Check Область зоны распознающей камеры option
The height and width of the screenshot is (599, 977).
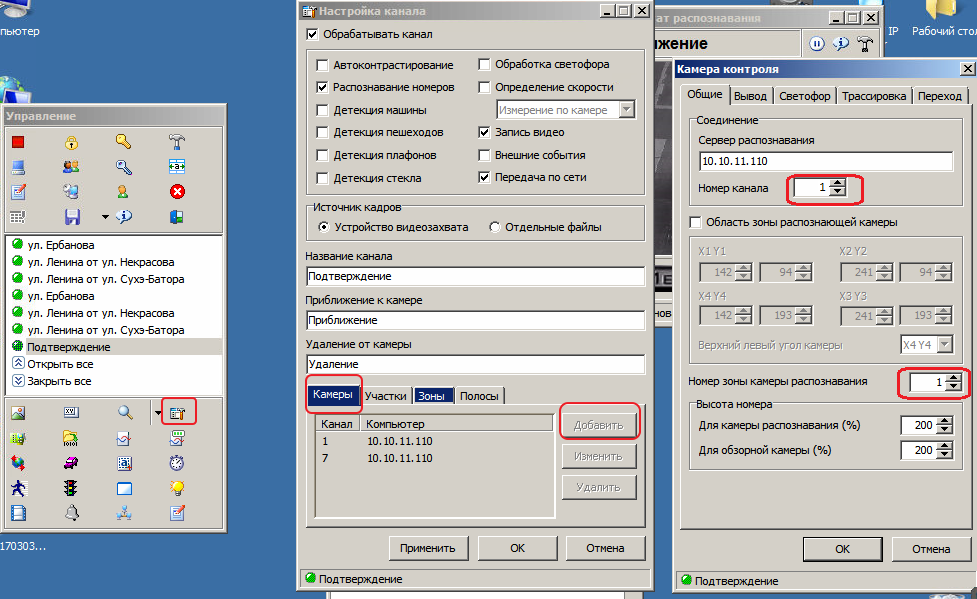point(696,222)
